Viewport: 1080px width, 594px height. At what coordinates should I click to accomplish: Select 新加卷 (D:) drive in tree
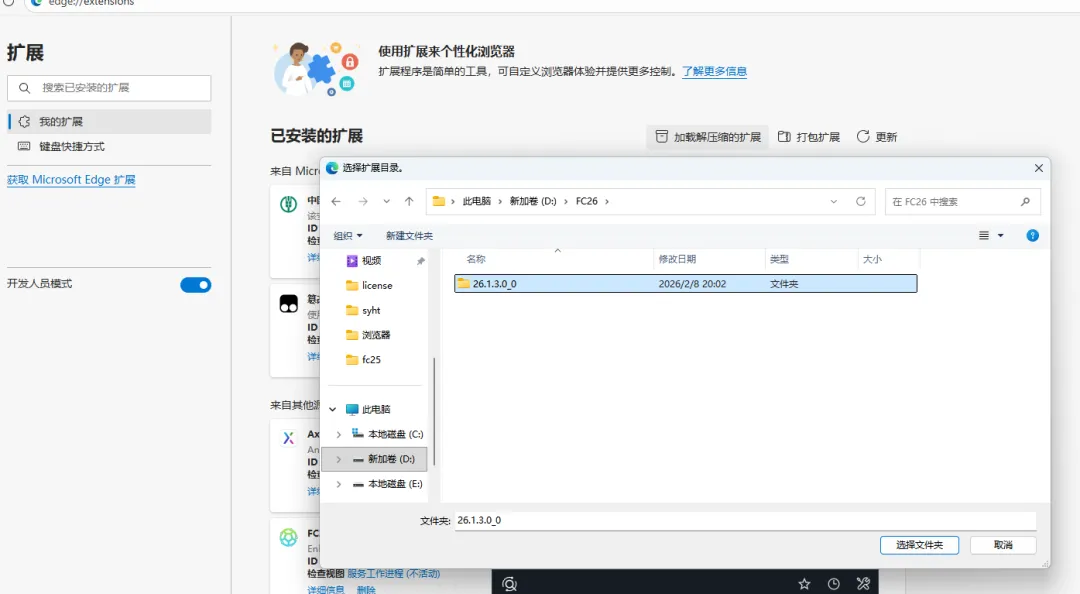391,459
